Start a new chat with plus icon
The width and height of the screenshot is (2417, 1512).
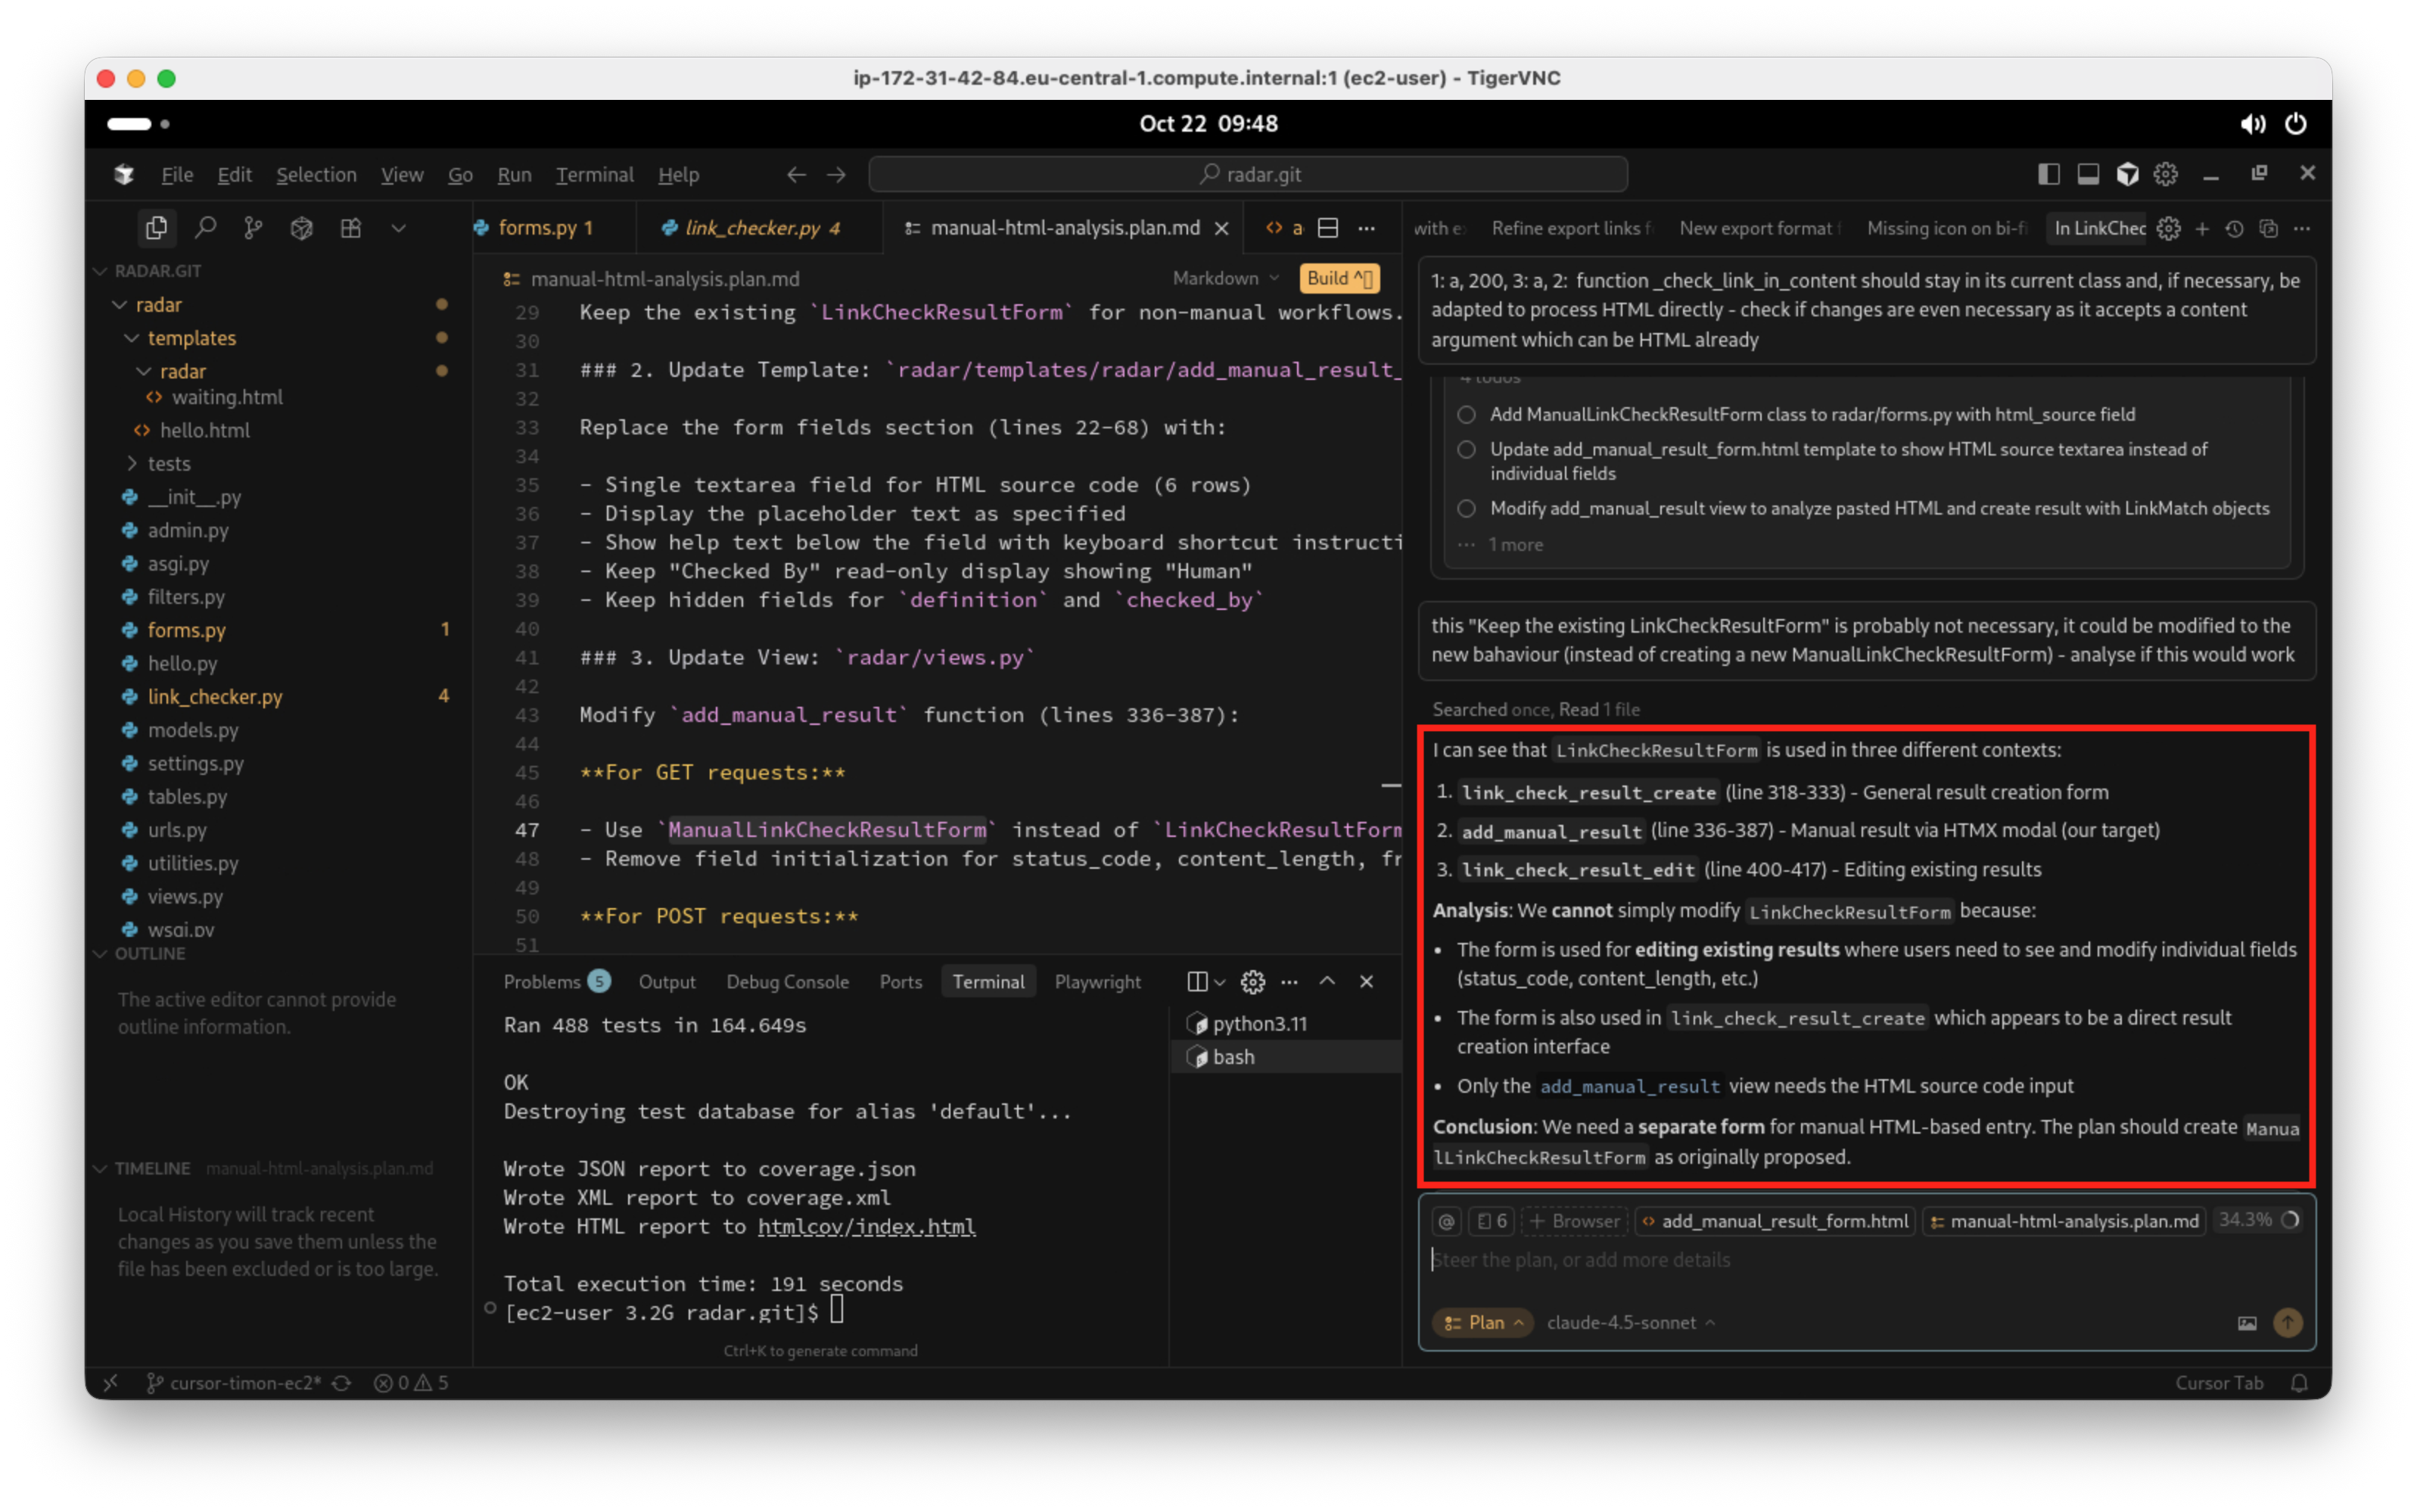[2201, 228]
